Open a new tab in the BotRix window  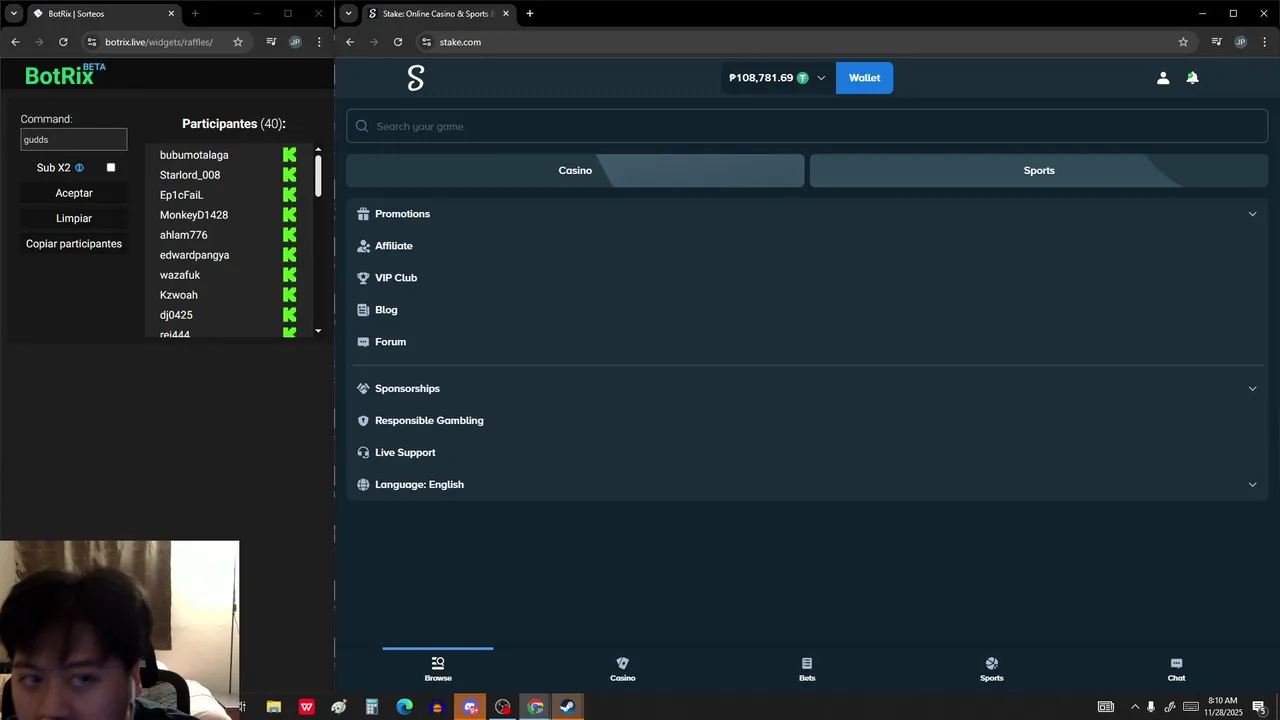(x=195, y=13)
